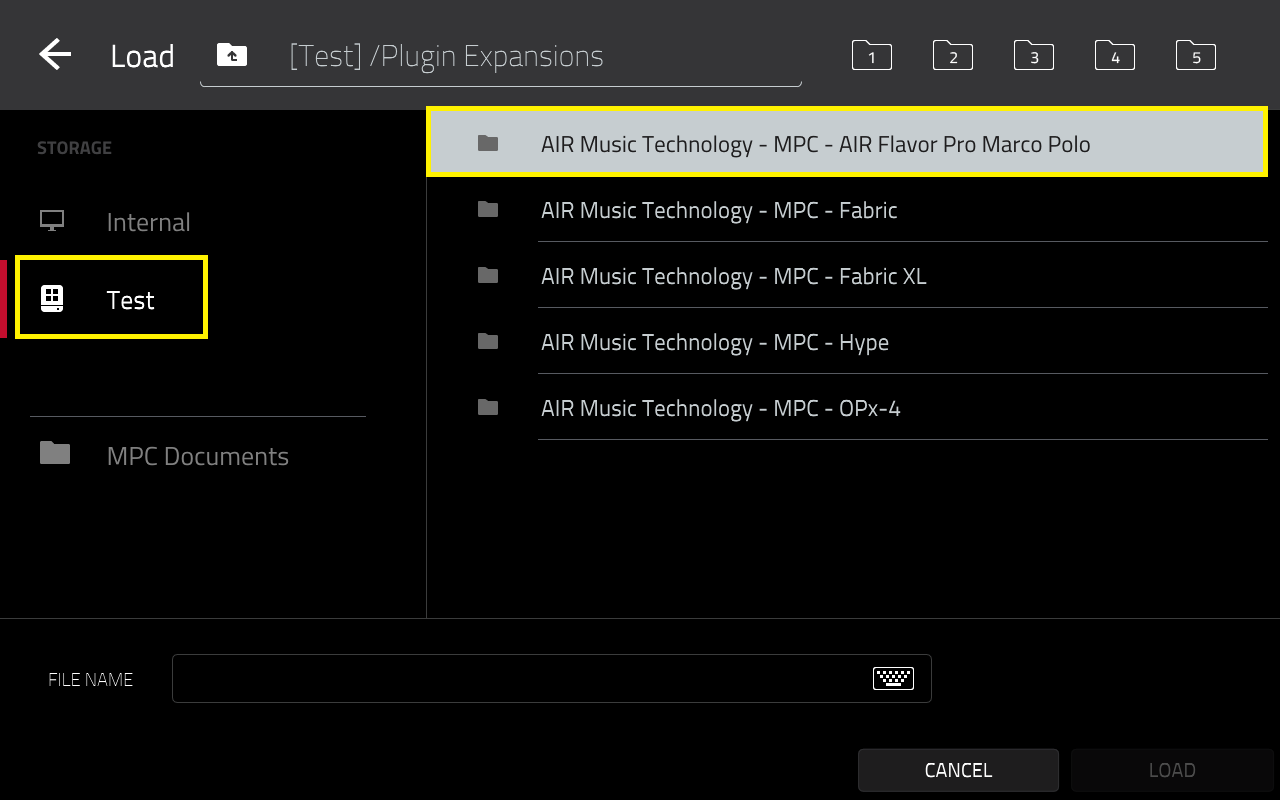Open folder shortcut 4

[1114, 55]
